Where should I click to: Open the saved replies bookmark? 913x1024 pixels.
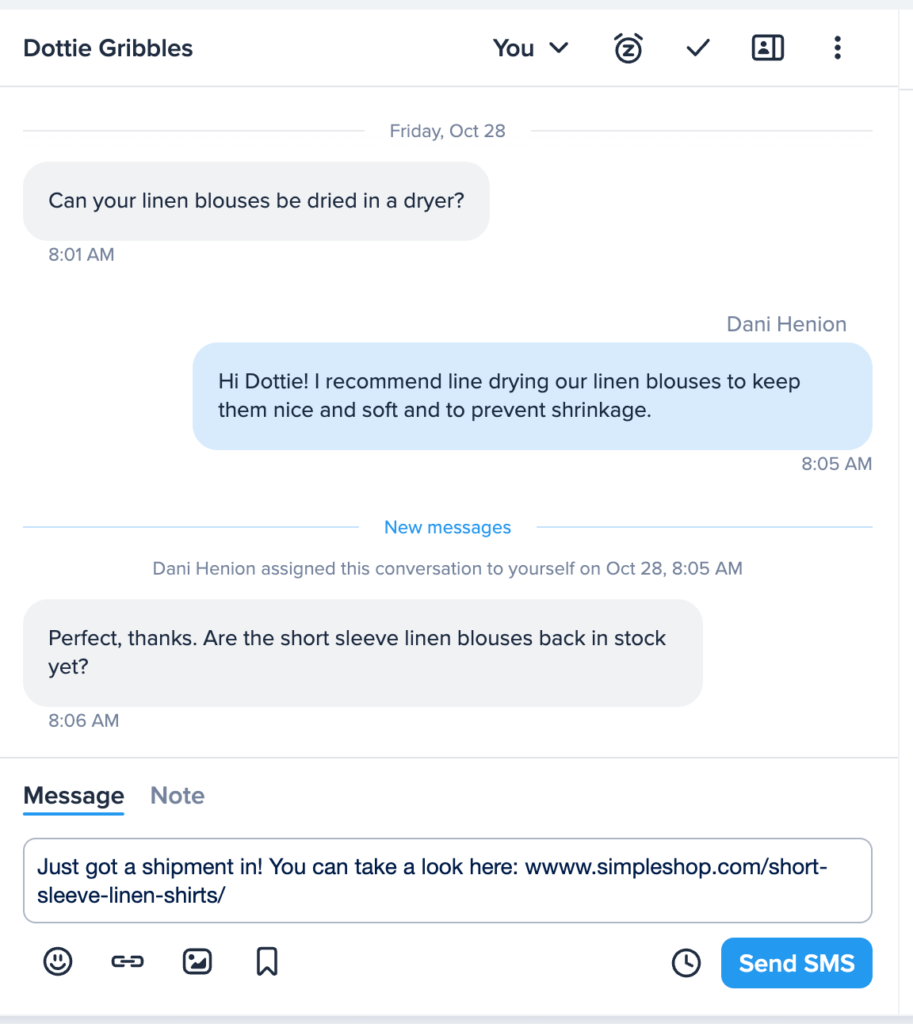pyautogui.click(x=266, y=962)
